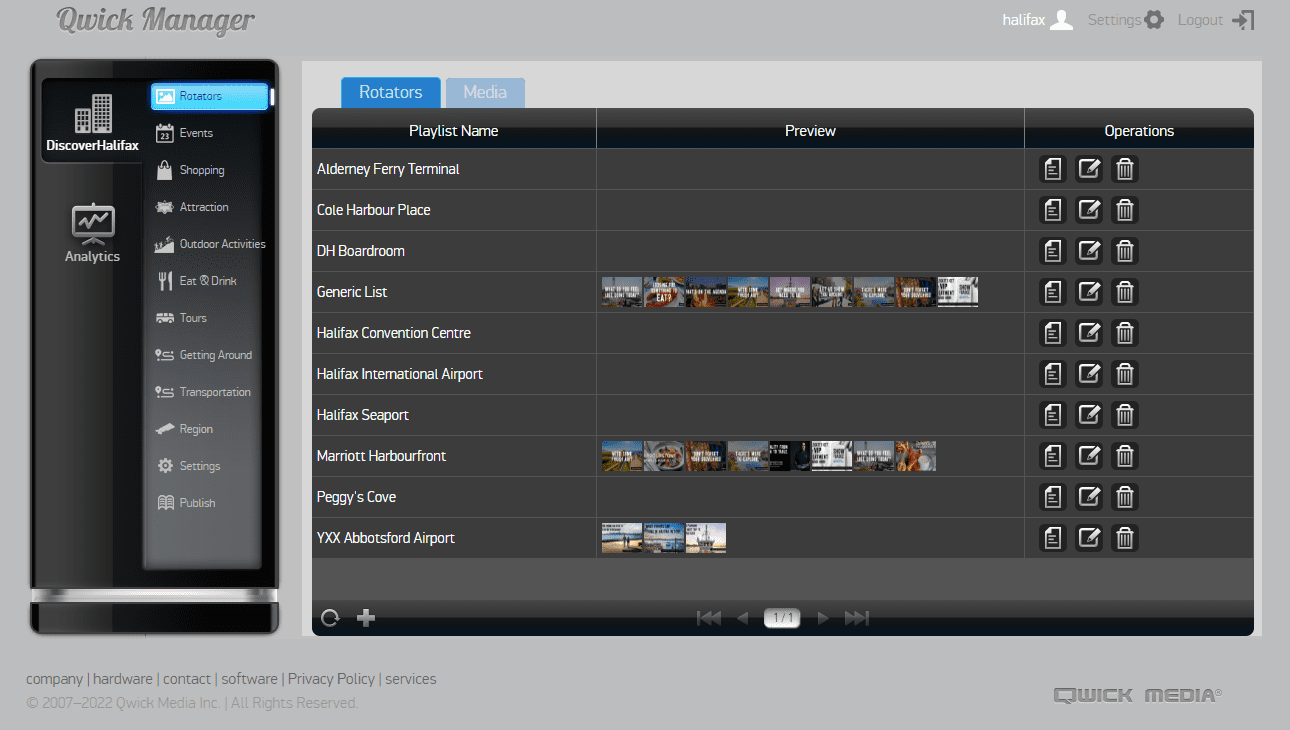Open Outdoor Activities in the sidebar
This screenshot has height=730, width=1290.
coord(210,244)
